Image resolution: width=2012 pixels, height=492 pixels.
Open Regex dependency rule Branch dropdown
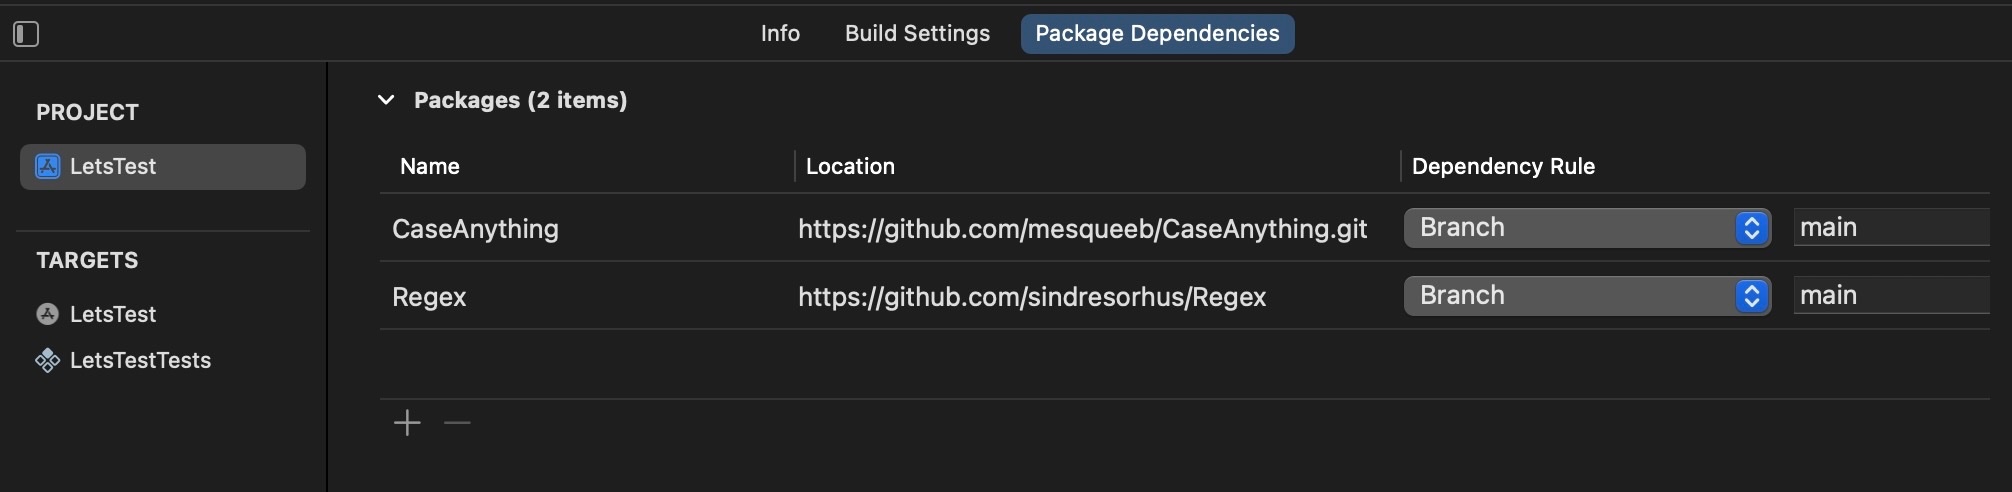(1587, 296)
